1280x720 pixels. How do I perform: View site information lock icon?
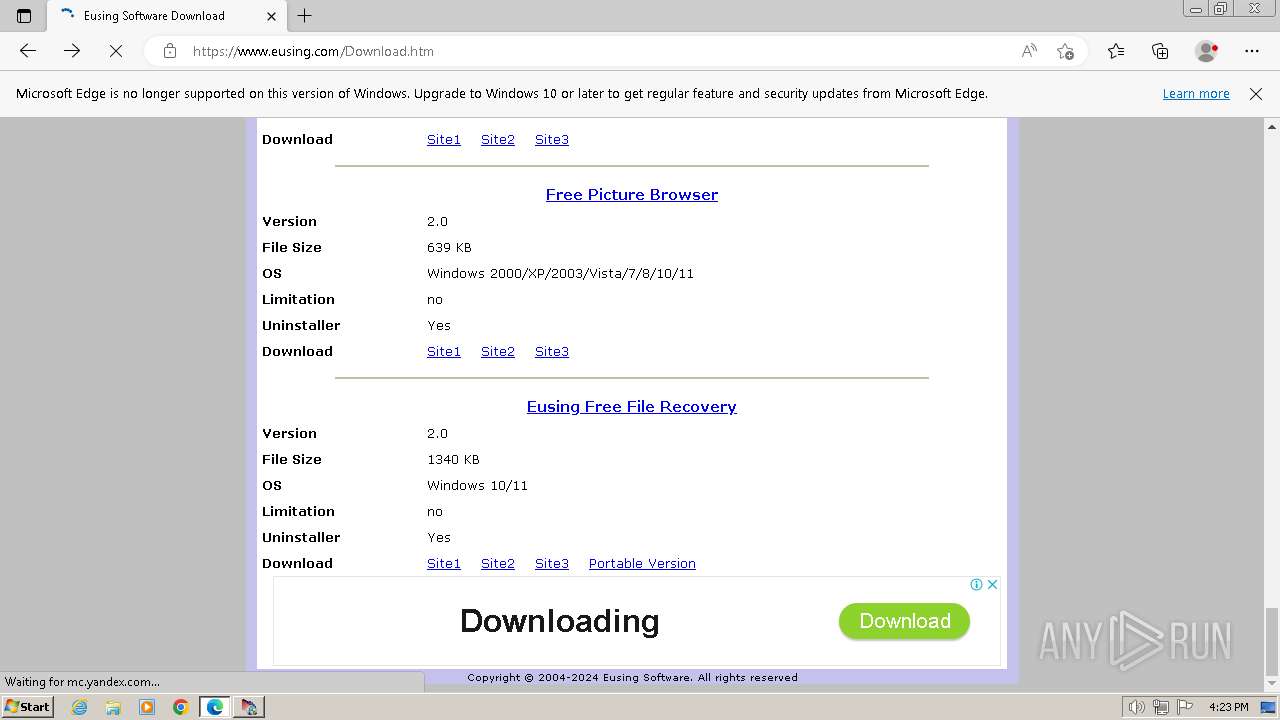[170, 51]
